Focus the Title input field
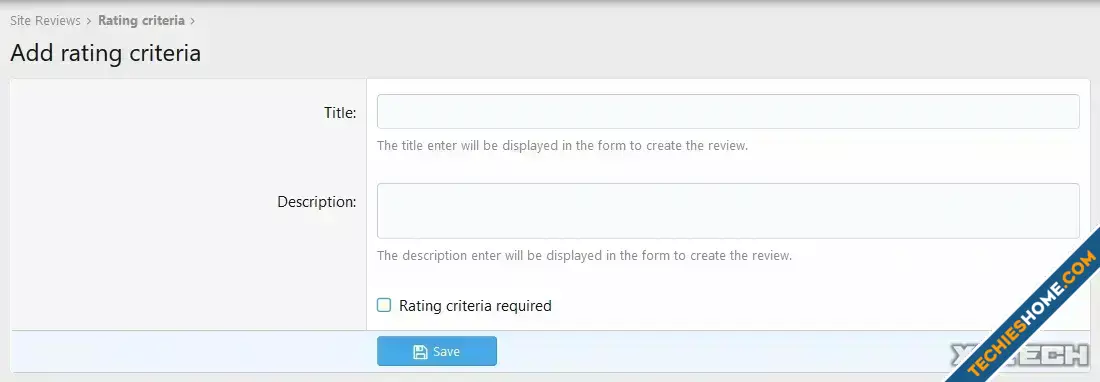The height and width of the screenshot is (382, 1100). [727, 111]
